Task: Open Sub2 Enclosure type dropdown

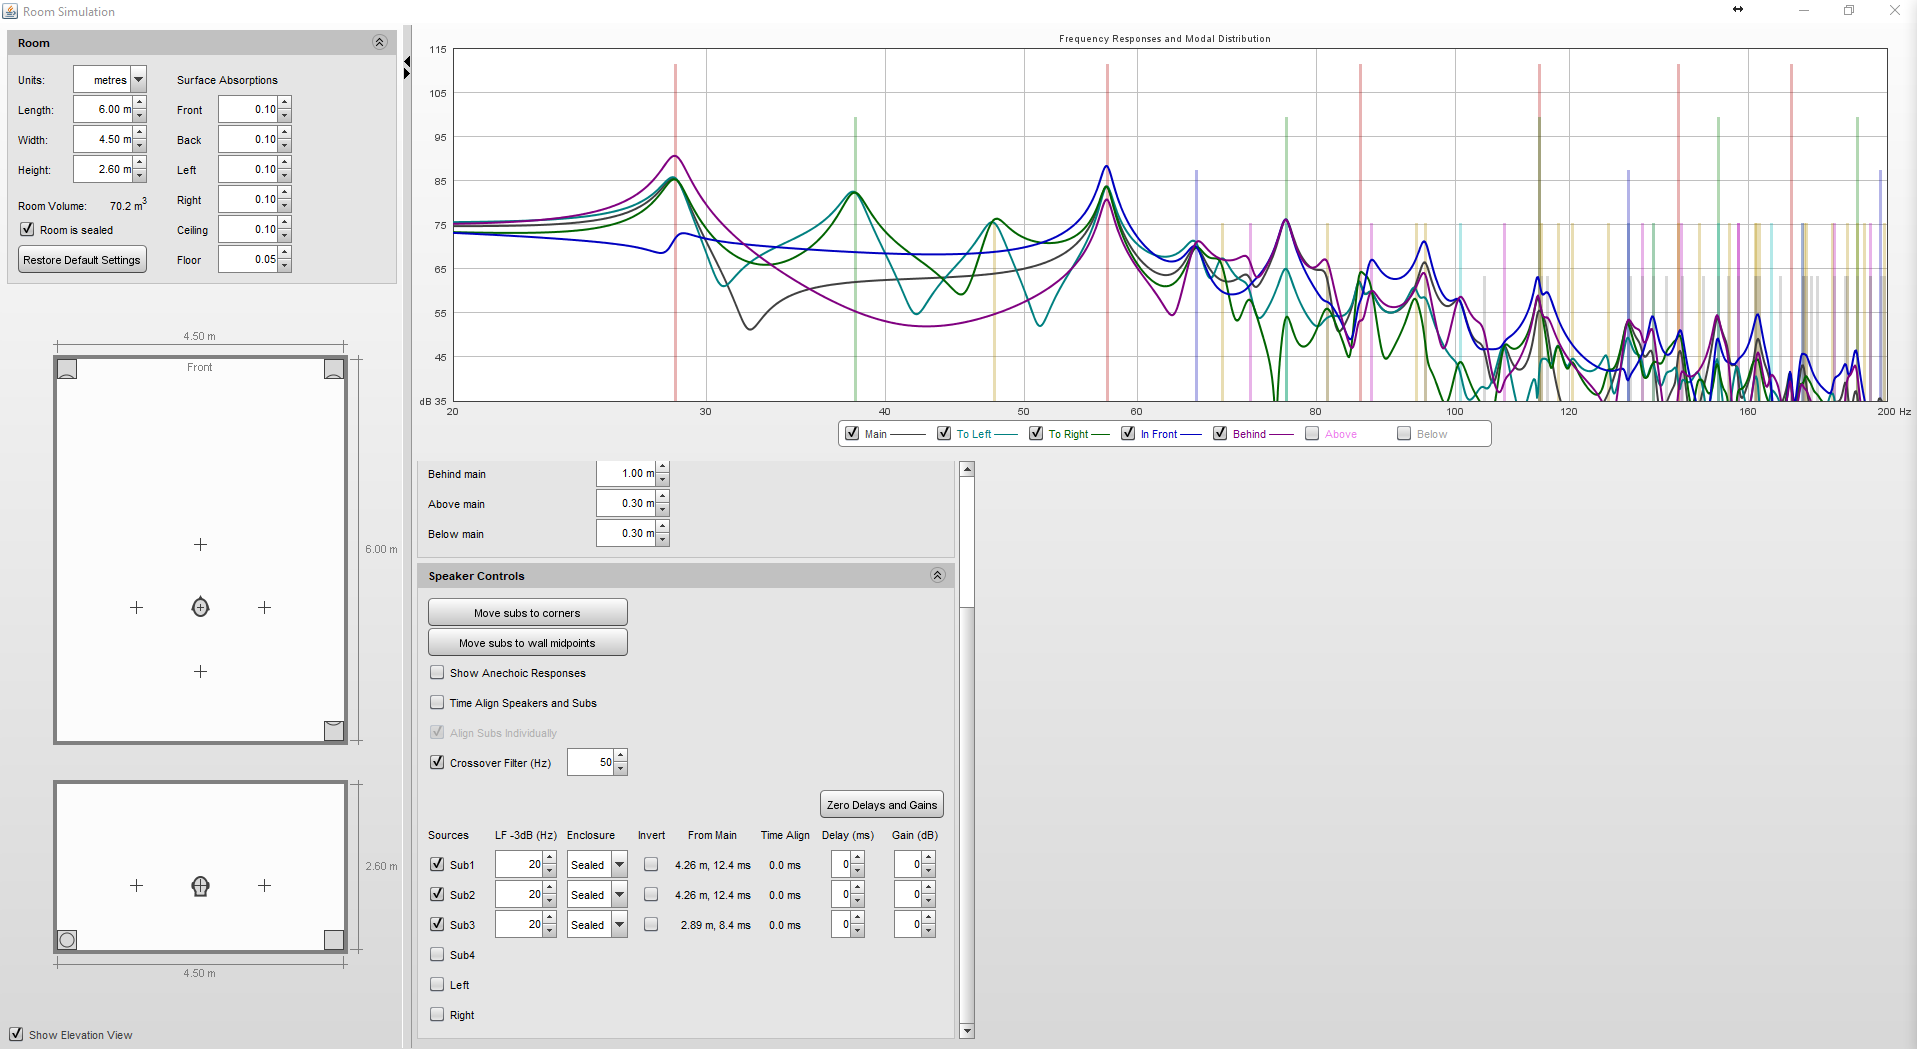Action: click(620, 895)
